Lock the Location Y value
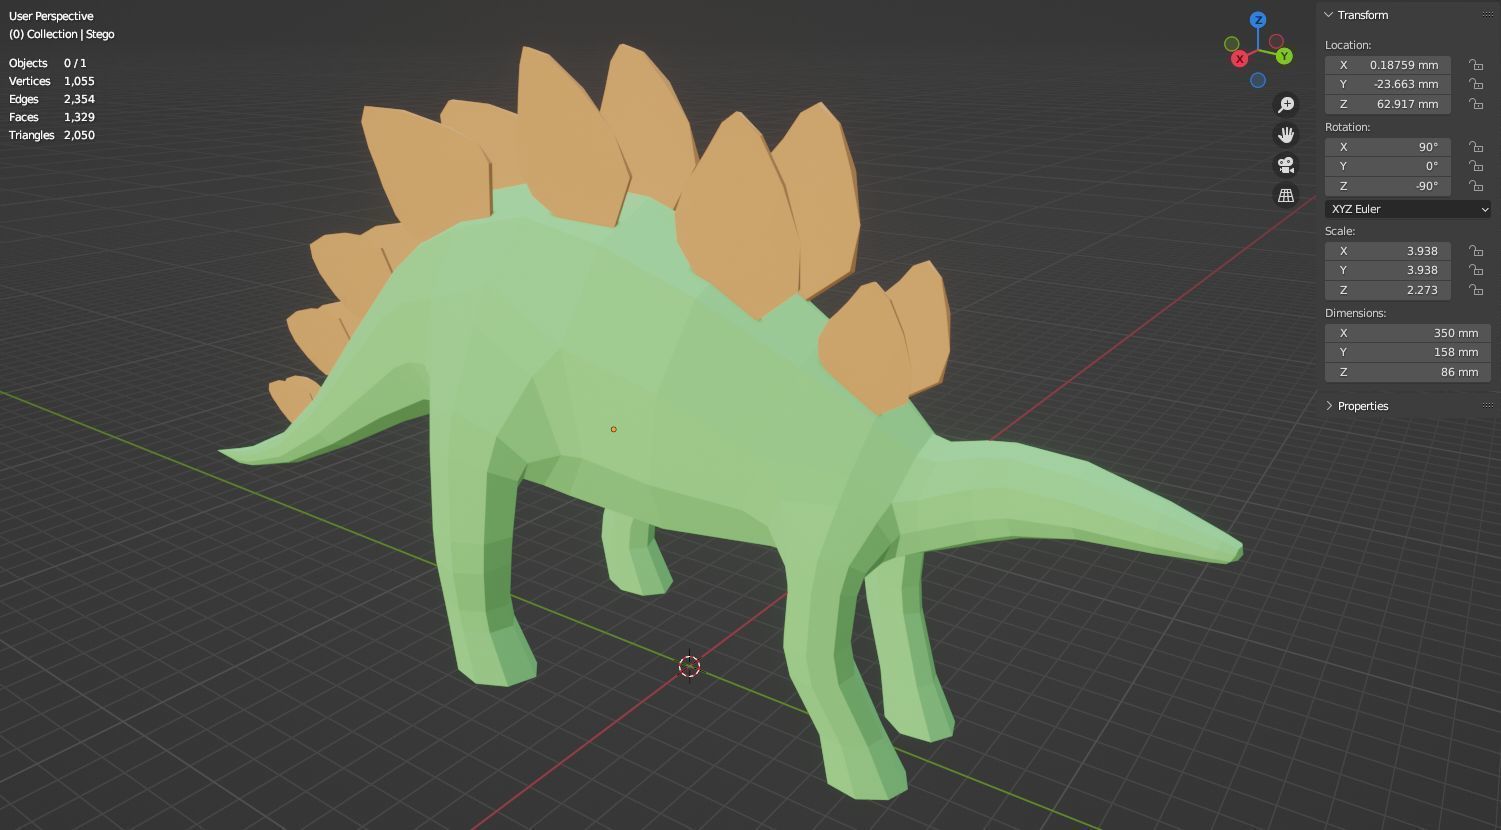This screenshot has width=1501, height=830. pyautogui.click(x=1476, y=84)
